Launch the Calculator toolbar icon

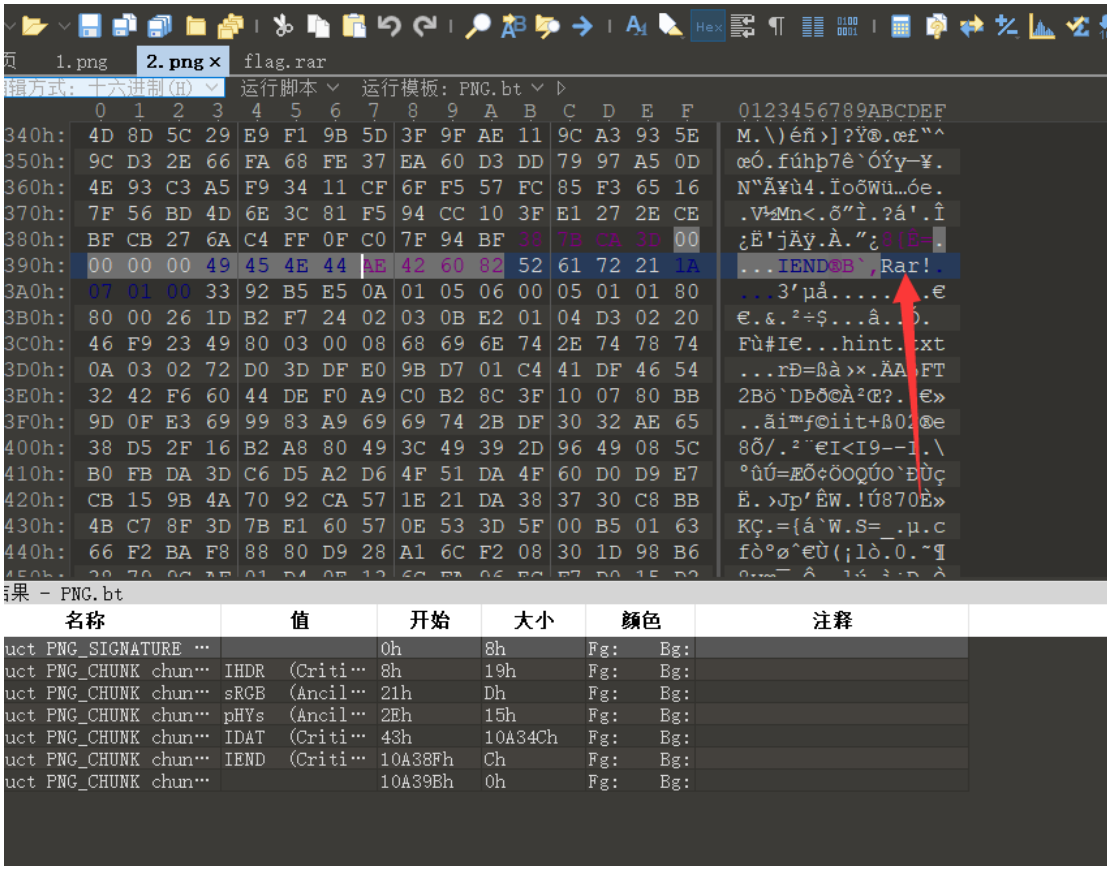click(901, 27)
